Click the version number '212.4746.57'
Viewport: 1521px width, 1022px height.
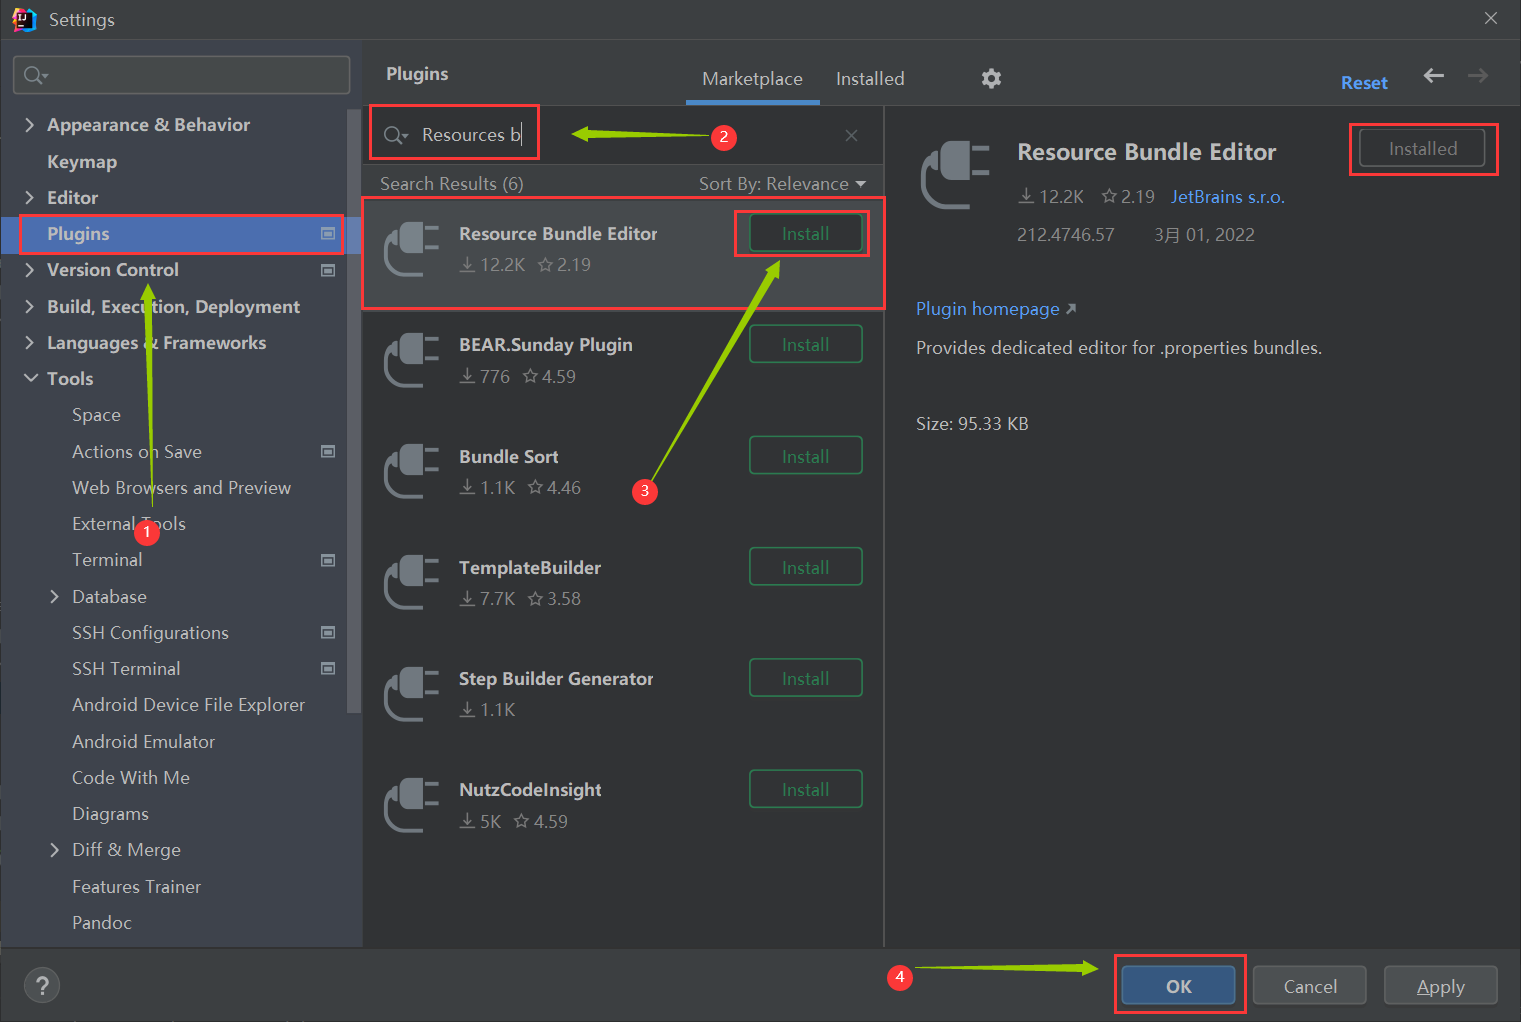click(1065, 234)
